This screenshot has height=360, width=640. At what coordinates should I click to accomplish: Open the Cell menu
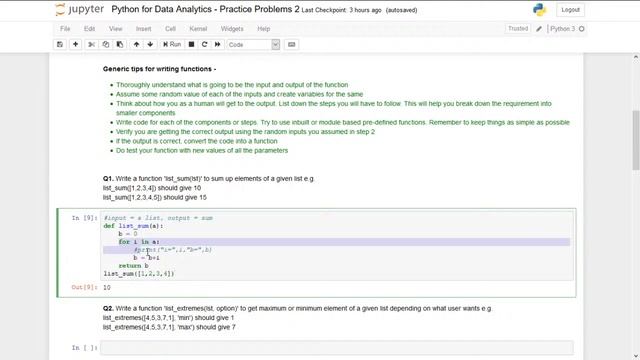[170, 29]
